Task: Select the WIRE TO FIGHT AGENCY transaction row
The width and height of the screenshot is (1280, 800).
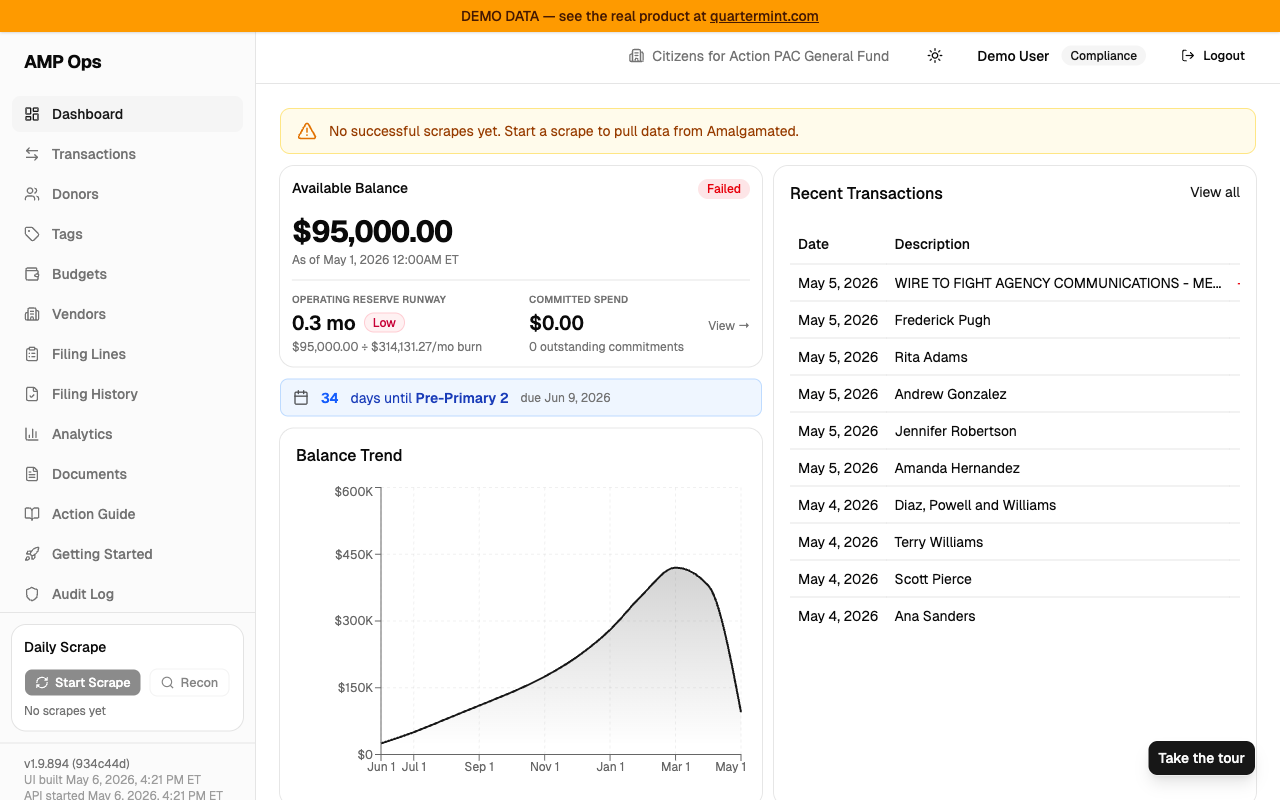Action: pos(1015,283)
